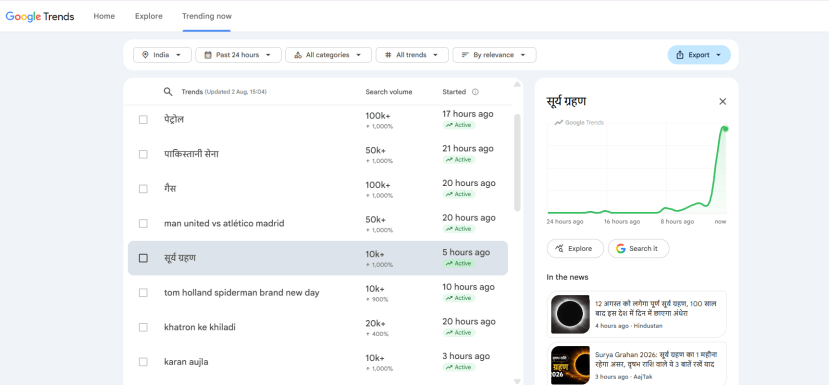This screenshot has width=829, height=385.
Task: Open the AajTak Surya Grahan thumbnail
Action: point(570,365)
